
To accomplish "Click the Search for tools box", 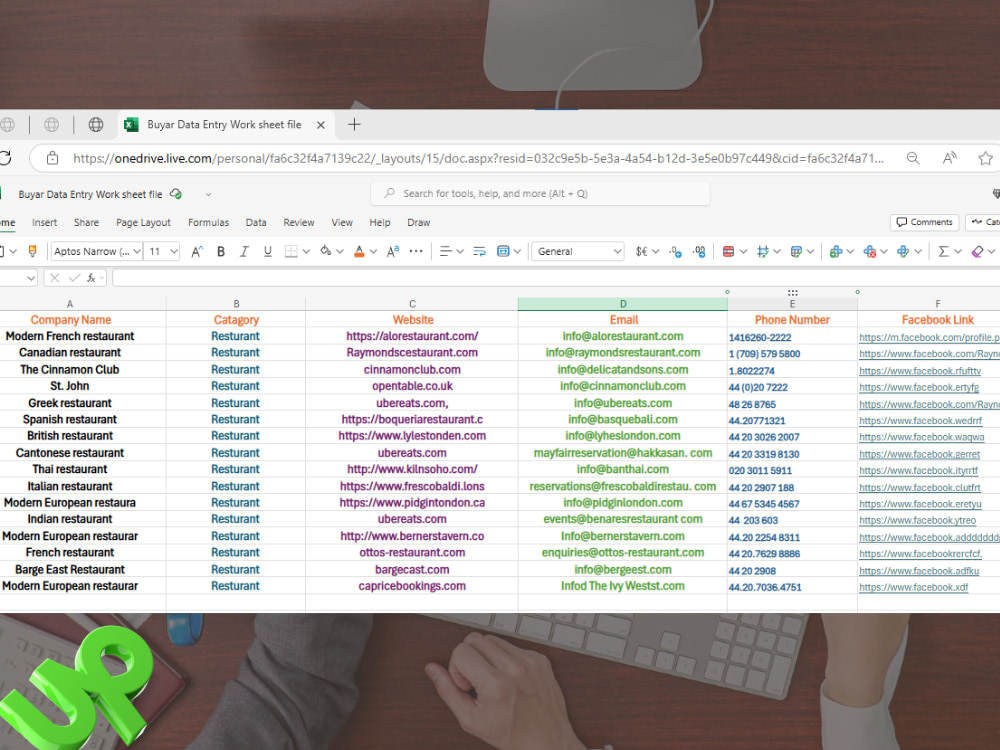I will pyautogui.click(x=540, y=193).
